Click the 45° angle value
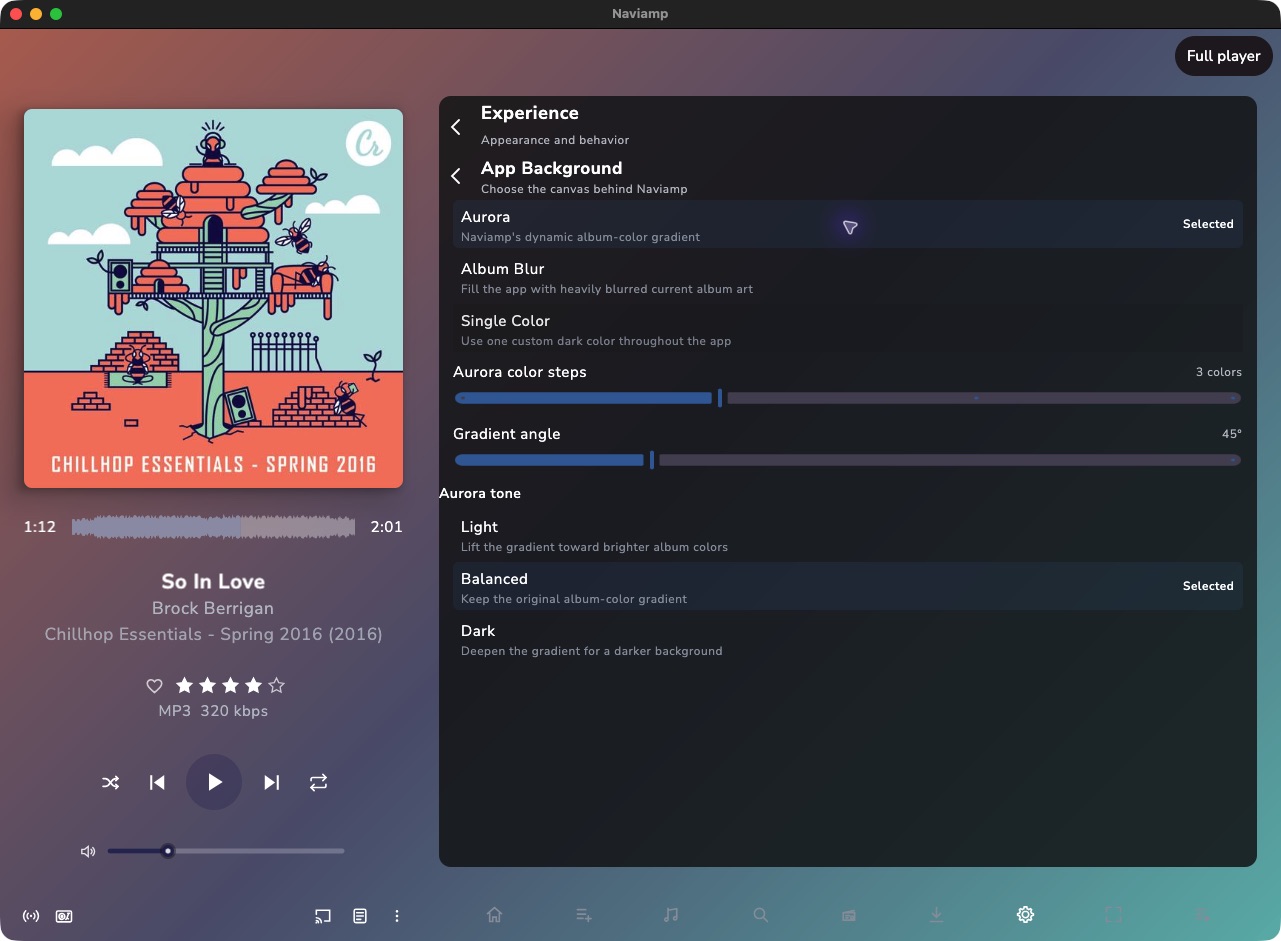 click(1231, 434)
